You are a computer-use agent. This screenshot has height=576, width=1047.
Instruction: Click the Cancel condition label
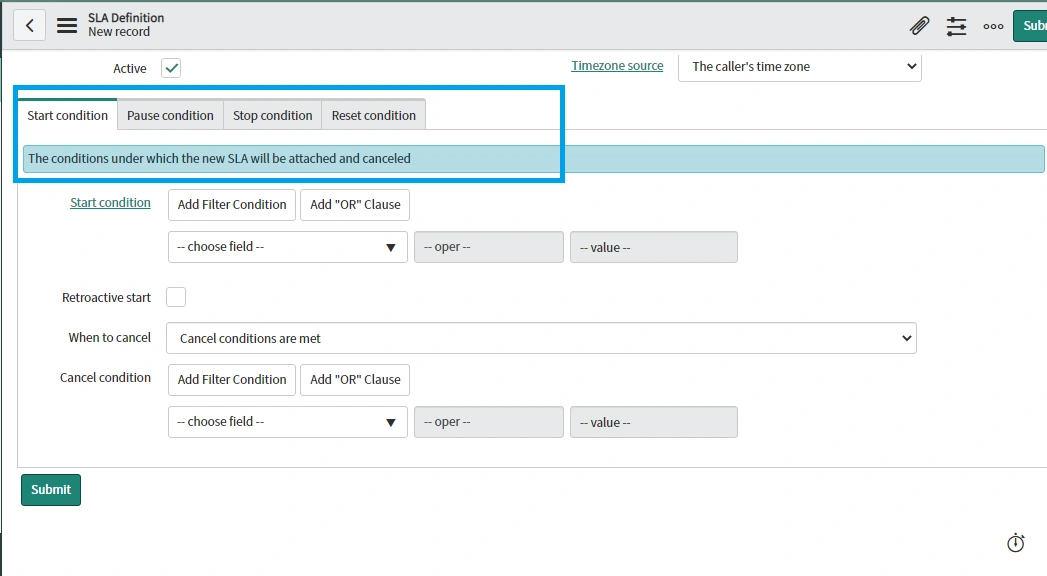[106, 378]
